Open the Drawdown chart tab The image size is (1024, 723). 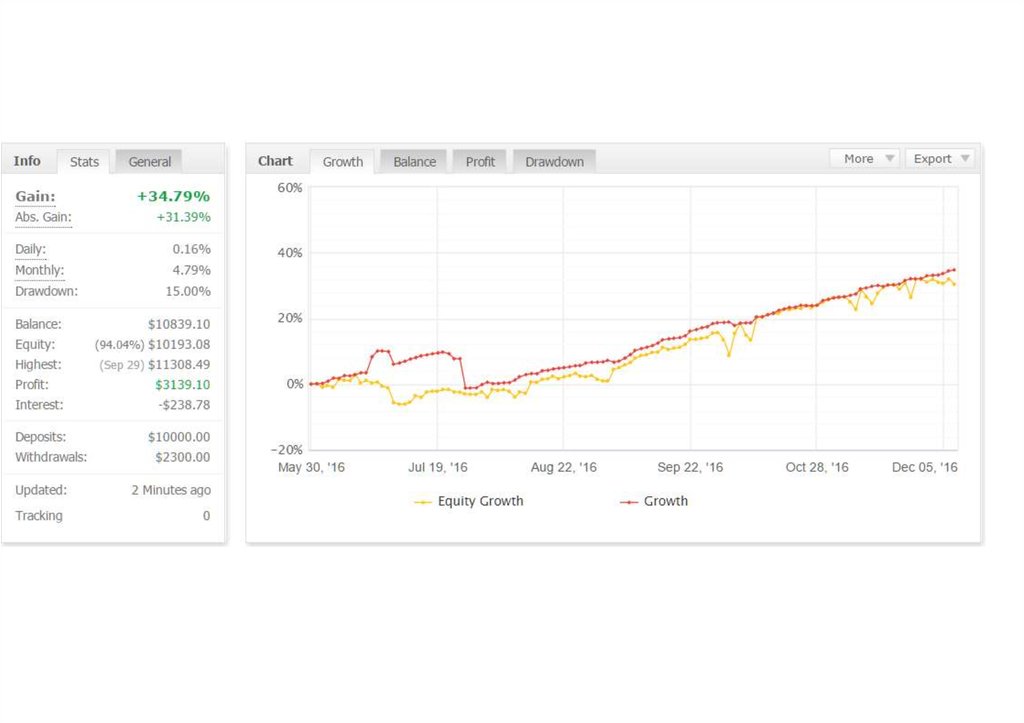pos(554,161)
